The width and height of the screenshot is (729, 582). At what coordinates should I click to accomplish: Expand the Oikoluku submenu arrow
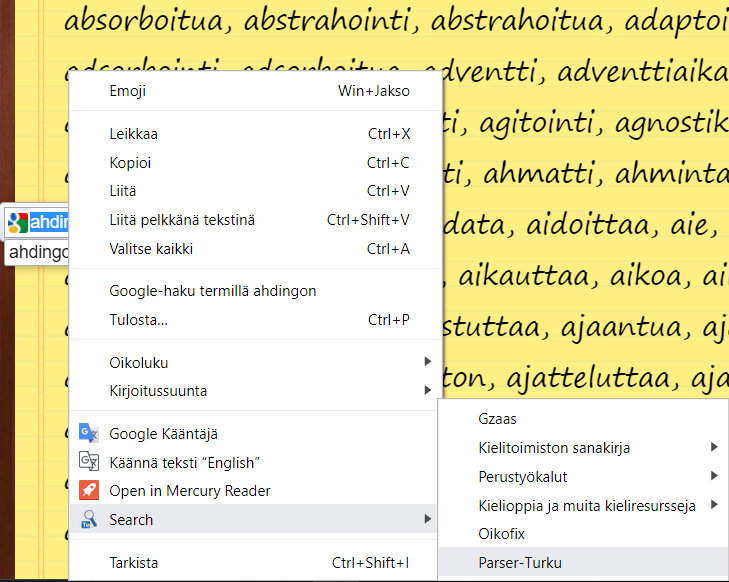pyautogui.click(x=427, y=362)
